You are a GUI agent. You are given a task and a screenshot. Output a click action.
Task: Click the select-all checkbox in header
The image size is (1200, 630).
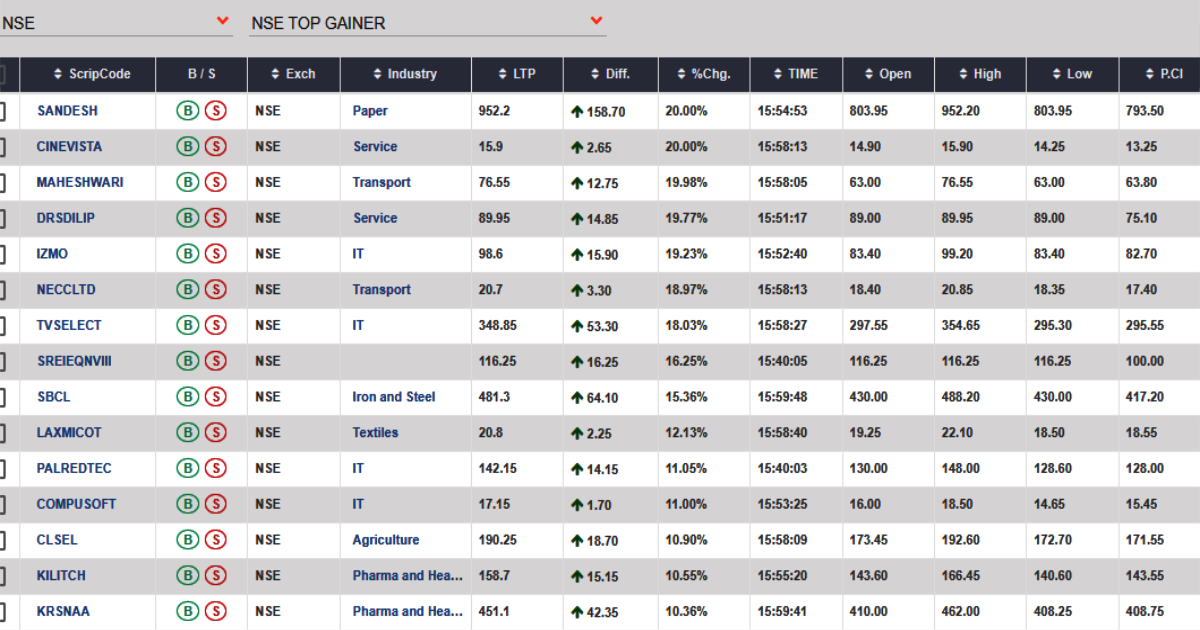[2, 75]
